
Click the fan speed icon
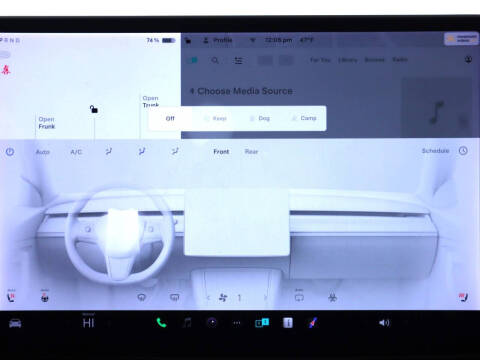(223, 297)
